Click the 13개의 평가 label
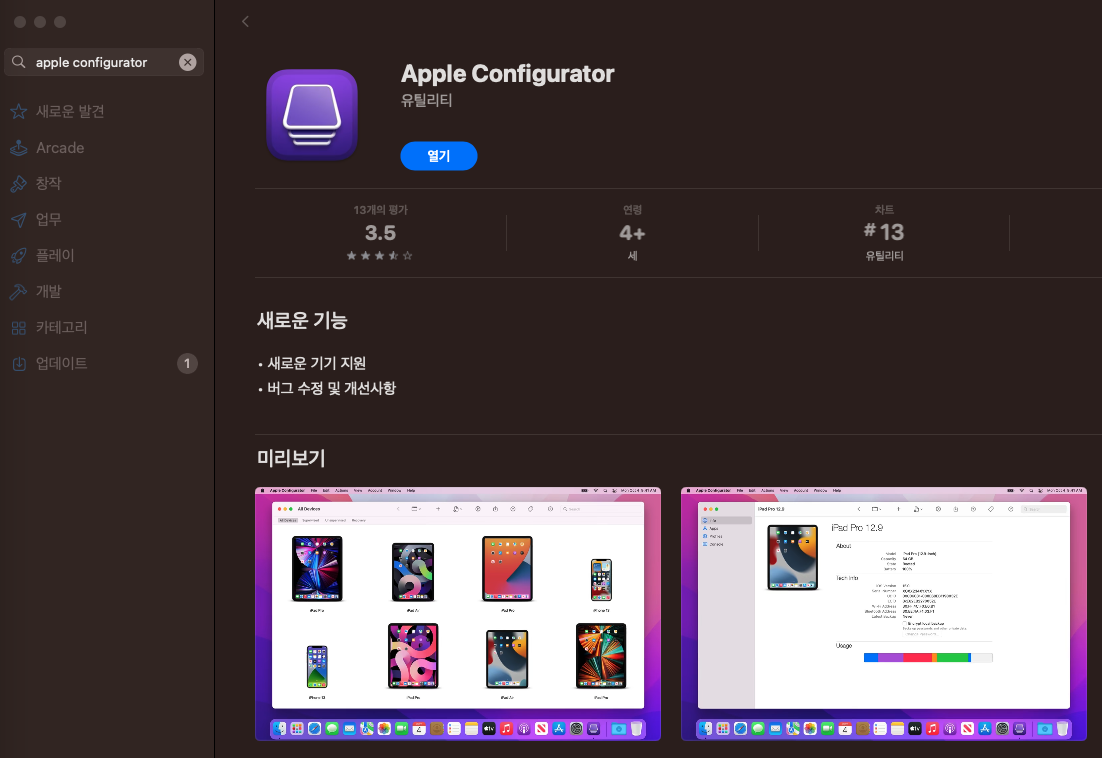The image size is (1102, 758). [x=380, y=209]
